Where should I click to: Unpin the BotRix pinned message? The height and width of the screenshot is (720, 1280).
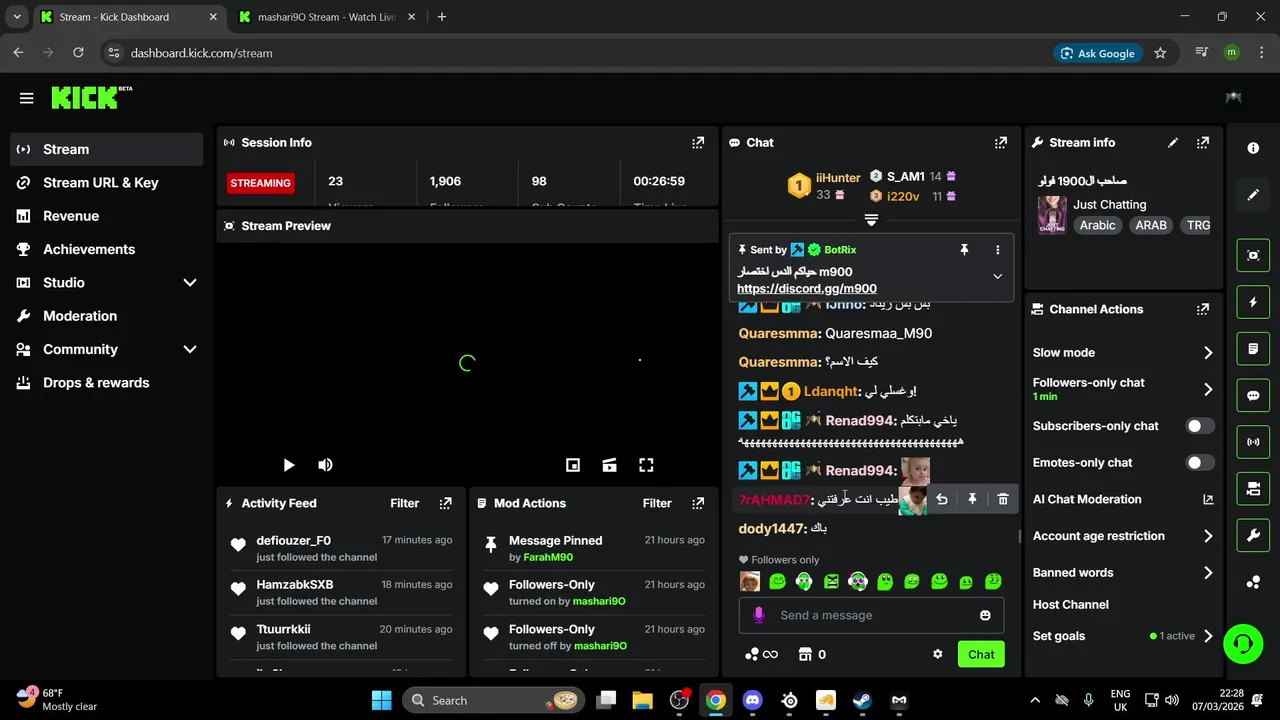click(x=964, y=250)
